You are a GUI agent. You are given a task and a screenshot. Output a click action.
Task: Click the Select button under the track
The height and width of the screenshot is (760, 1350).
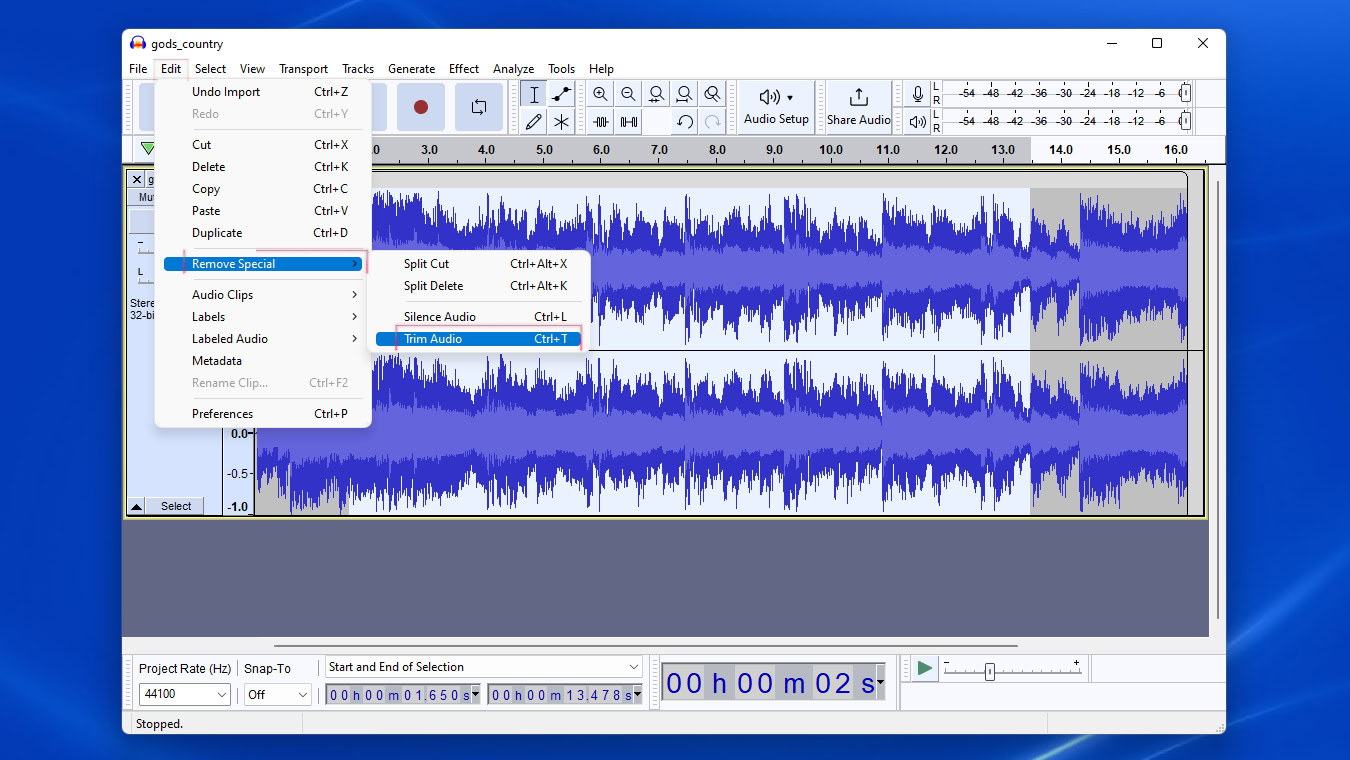click(x=176, y=506)
